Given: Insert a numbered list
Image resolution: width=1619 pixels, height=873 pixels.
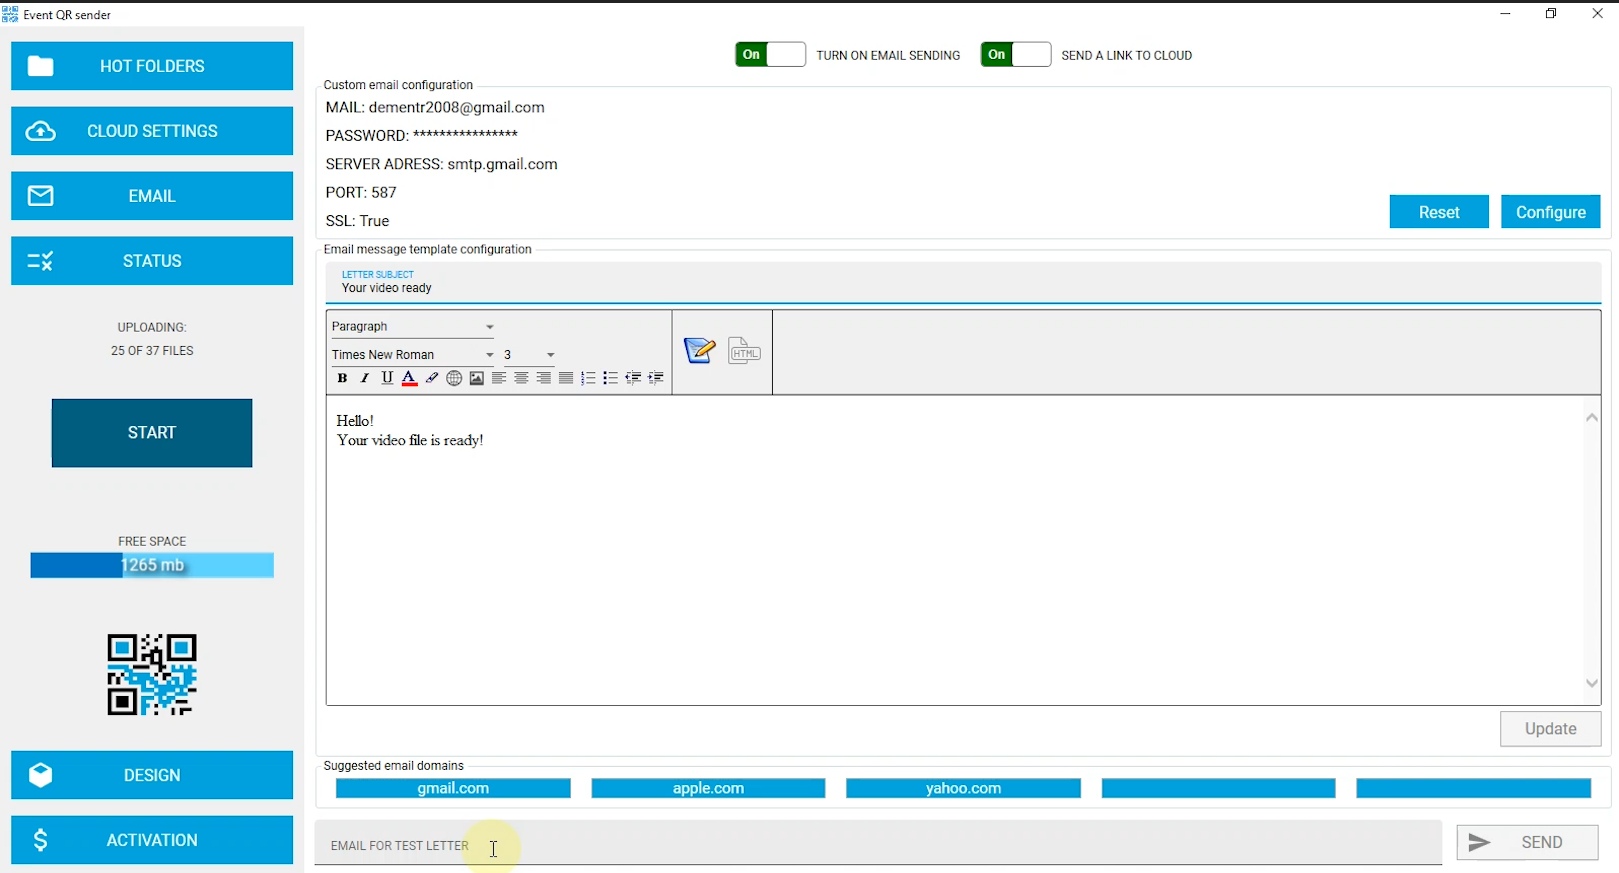Looking at the screenshot, I should click(x=588, y=378).
